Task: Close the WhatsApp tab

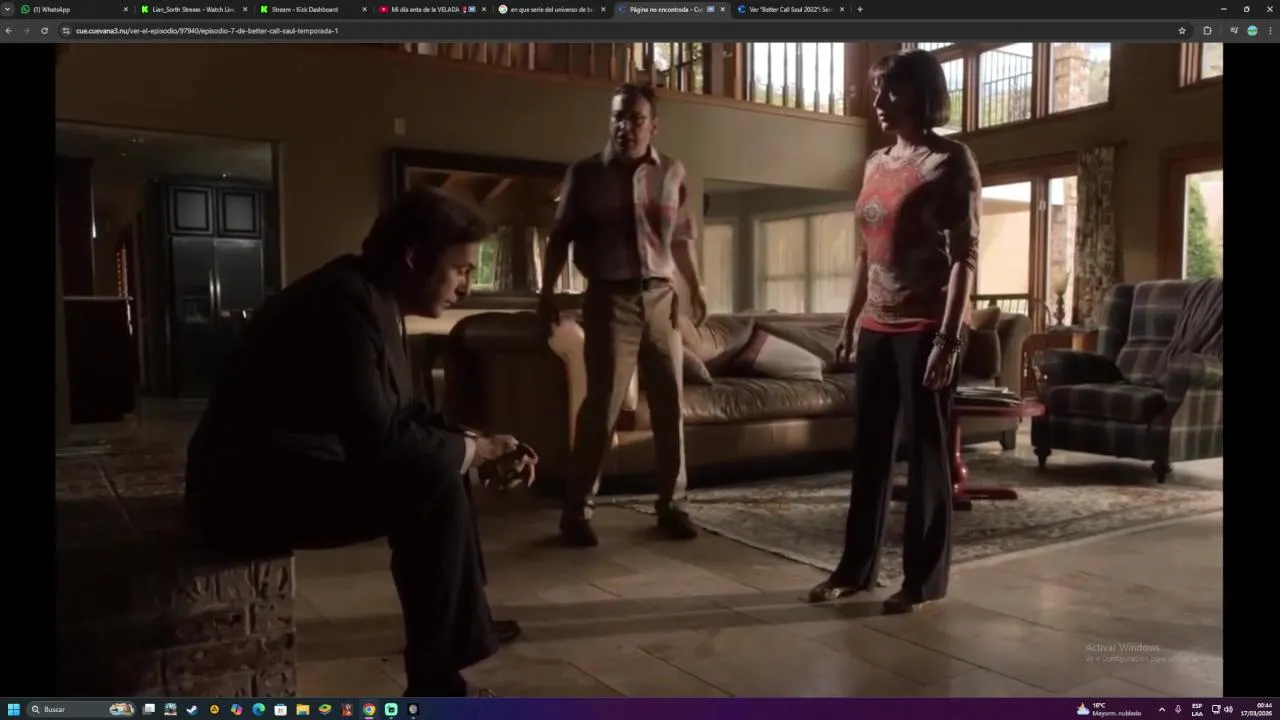Action: 126,9
